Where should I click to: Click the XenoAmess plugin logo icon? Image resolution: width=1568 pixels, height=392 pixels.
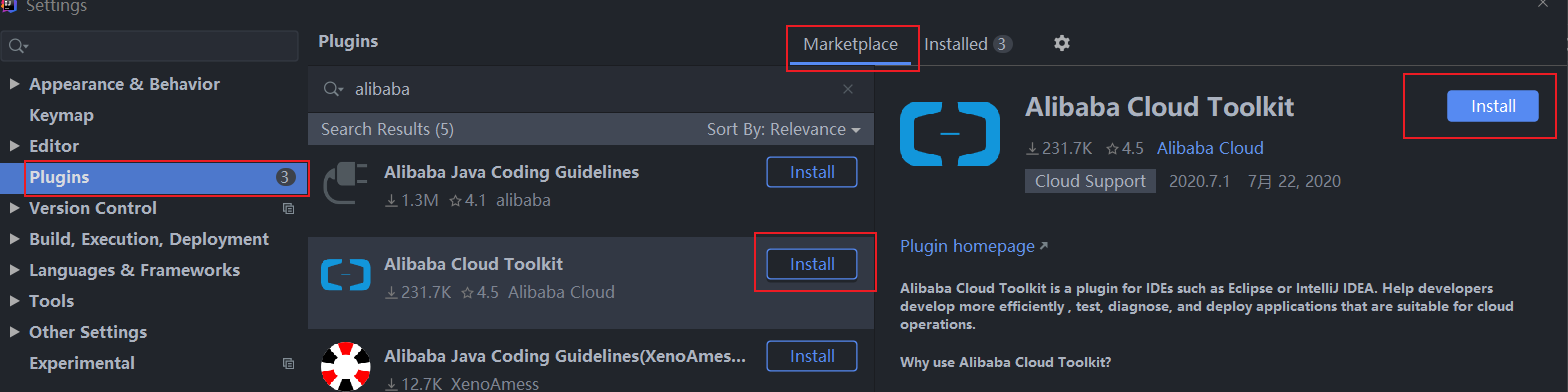346,366
